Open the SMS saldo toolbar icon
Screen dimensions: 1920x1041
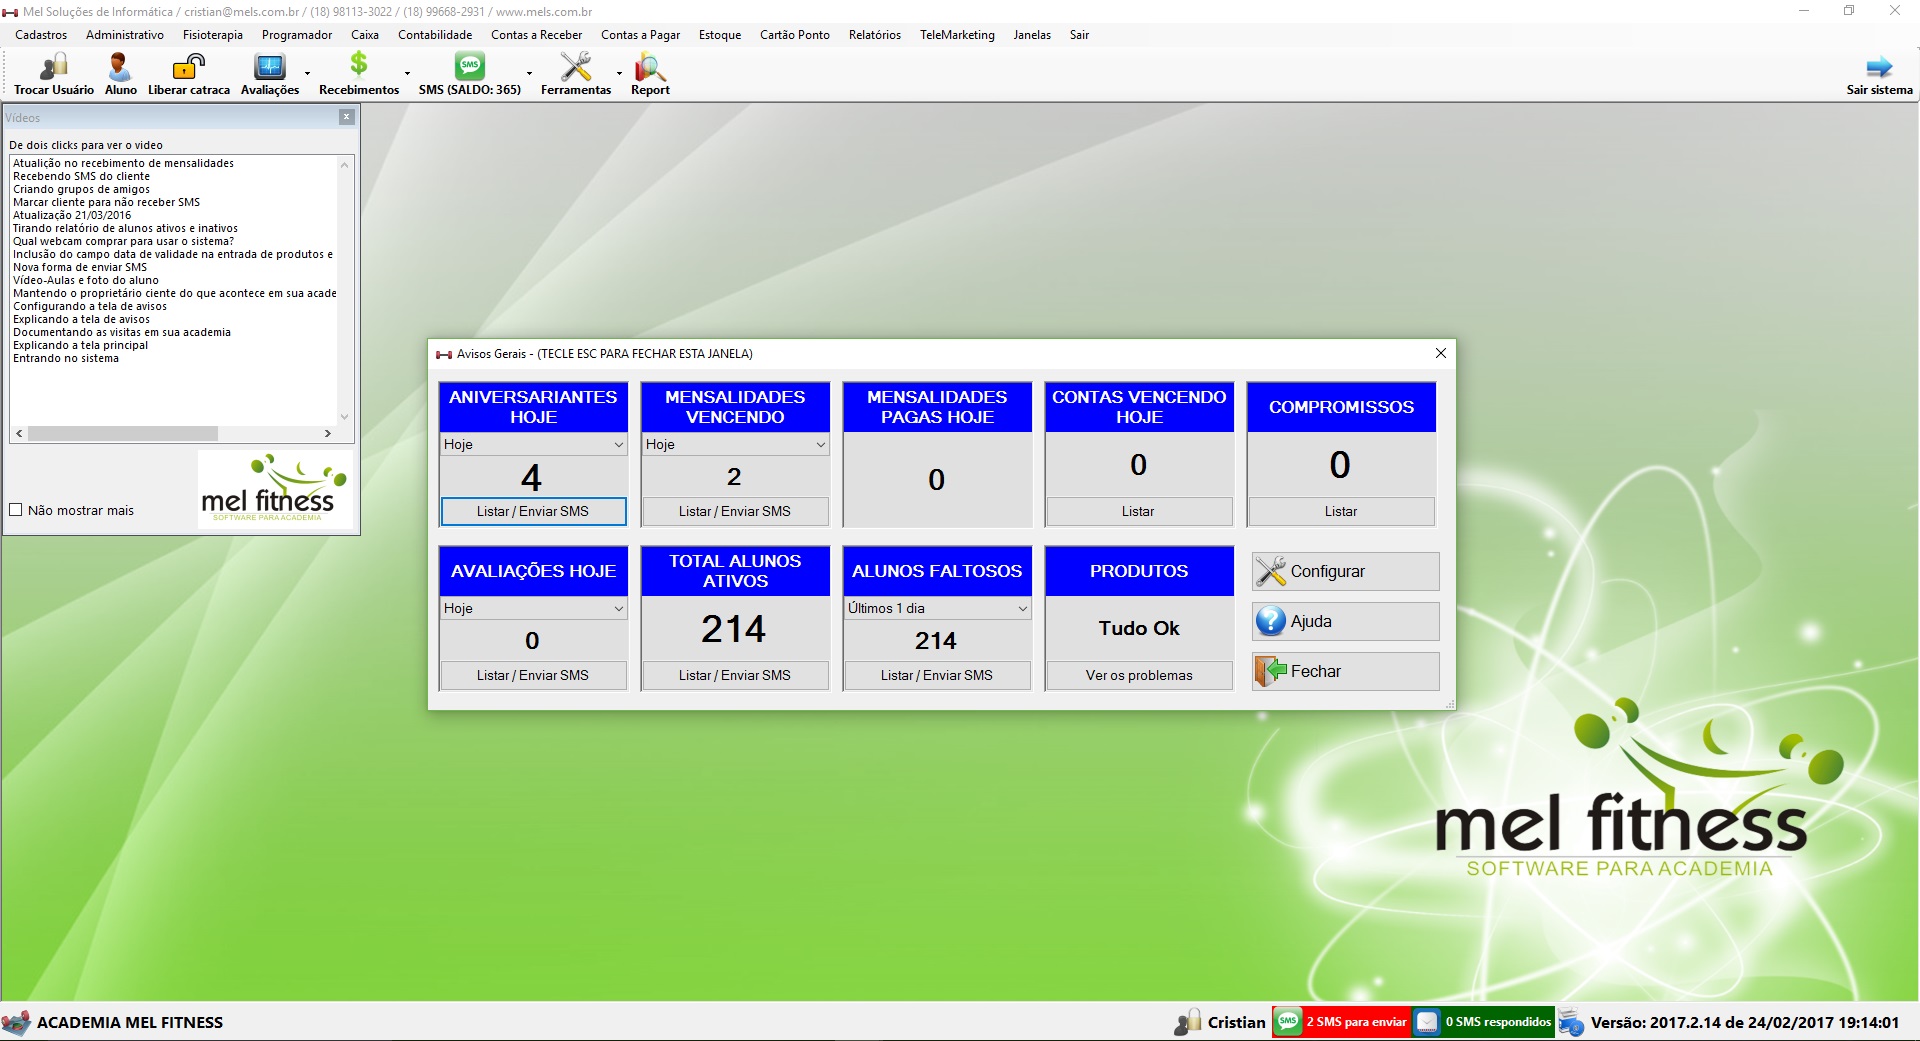point(469,68)
